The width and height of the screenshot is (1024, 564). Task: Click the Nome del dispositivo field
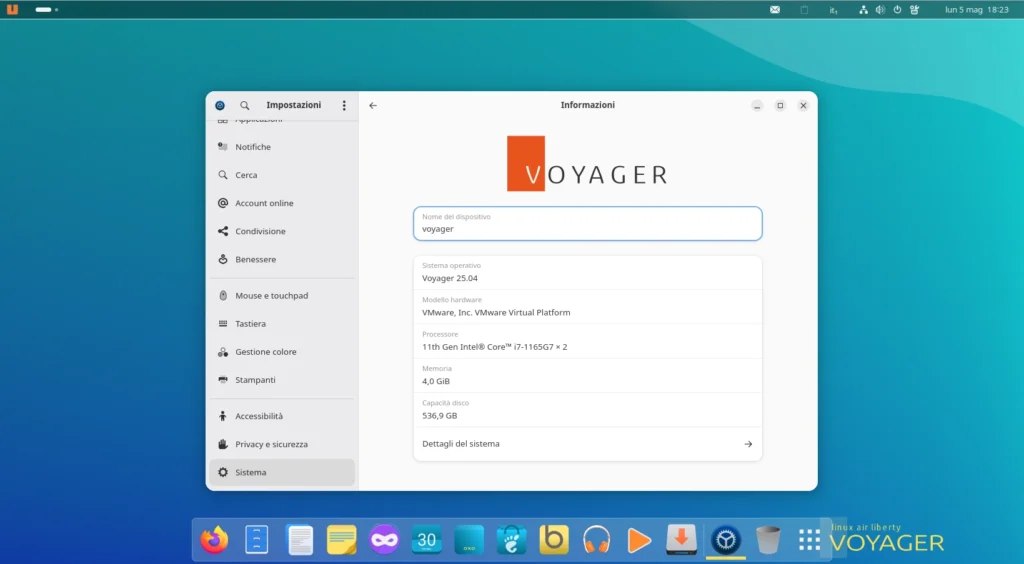tap(587, 224)
